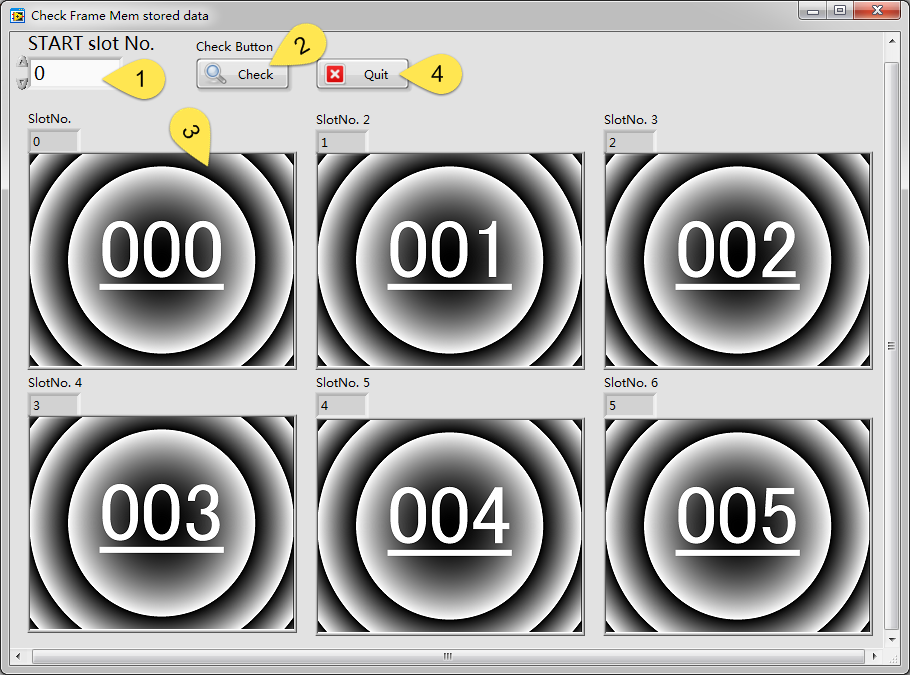Select the image labeled 005
The width and height of the screenshot is (910, 675).
pyautogui.click(x=738, y=524)
